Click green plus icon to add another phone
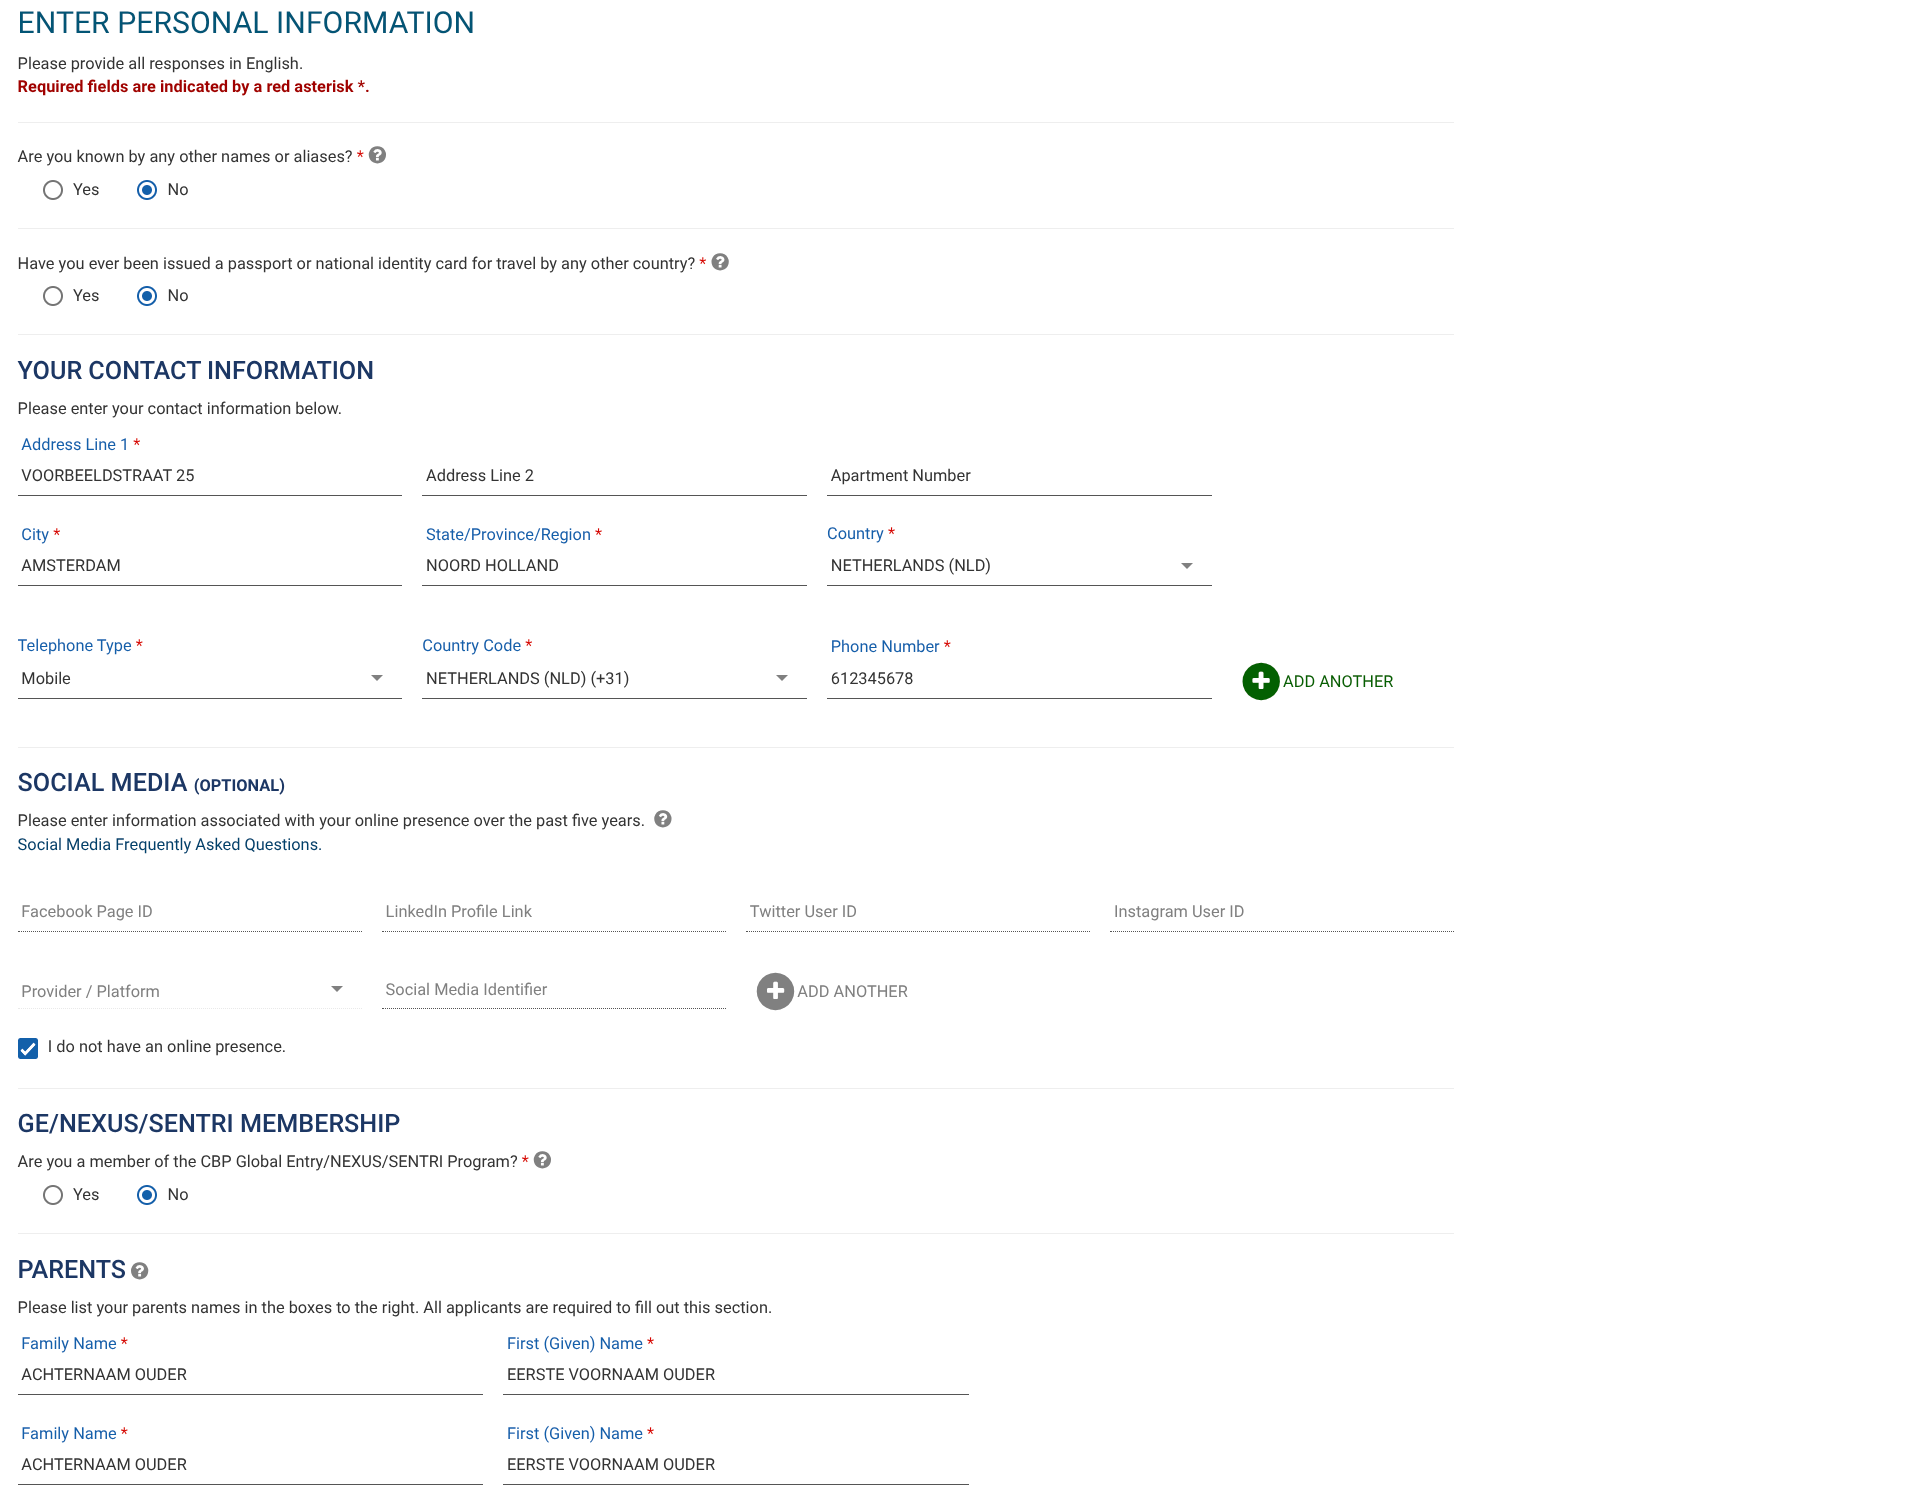Screen dimensions: 1921x1509 tap(1260, 681)
